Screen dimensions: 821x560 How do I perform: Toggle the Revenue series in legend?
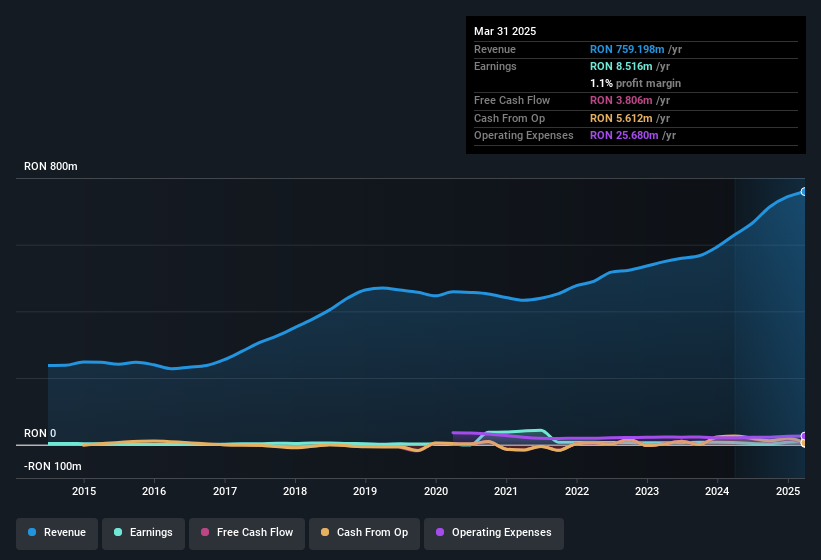click(57, 533)
